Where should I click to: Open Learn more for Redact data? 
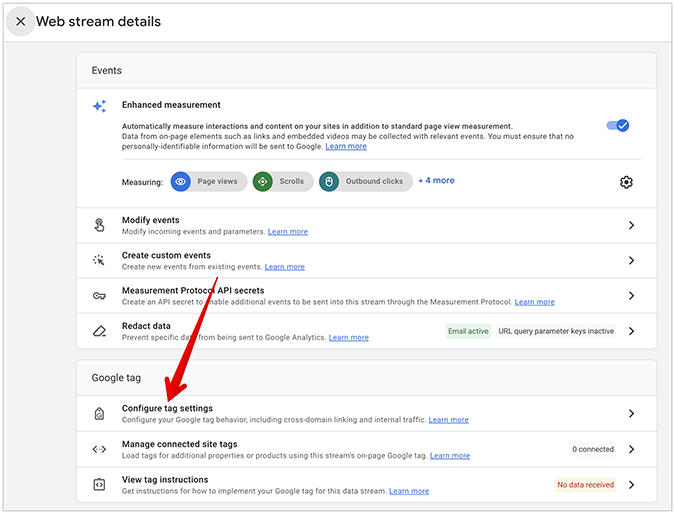pyautogui.click(x=349, y=338)
